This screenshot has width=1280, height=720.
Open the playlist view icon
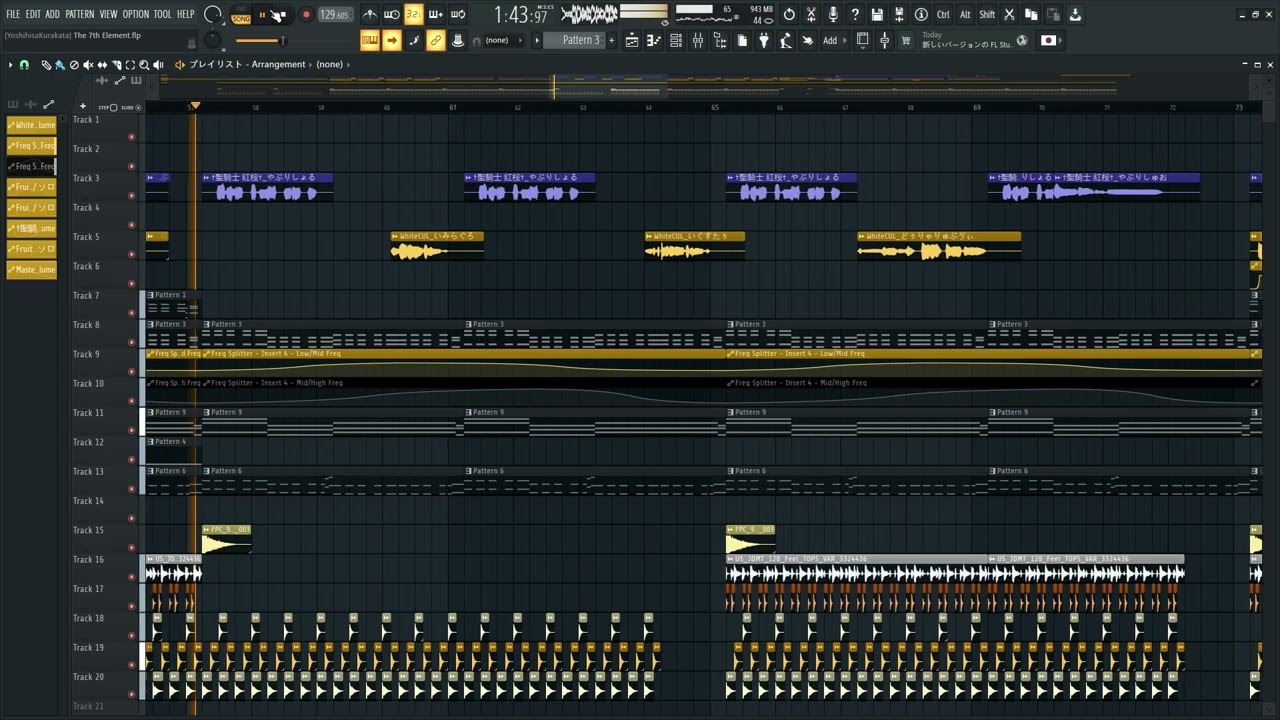click(x=632, y=40)
